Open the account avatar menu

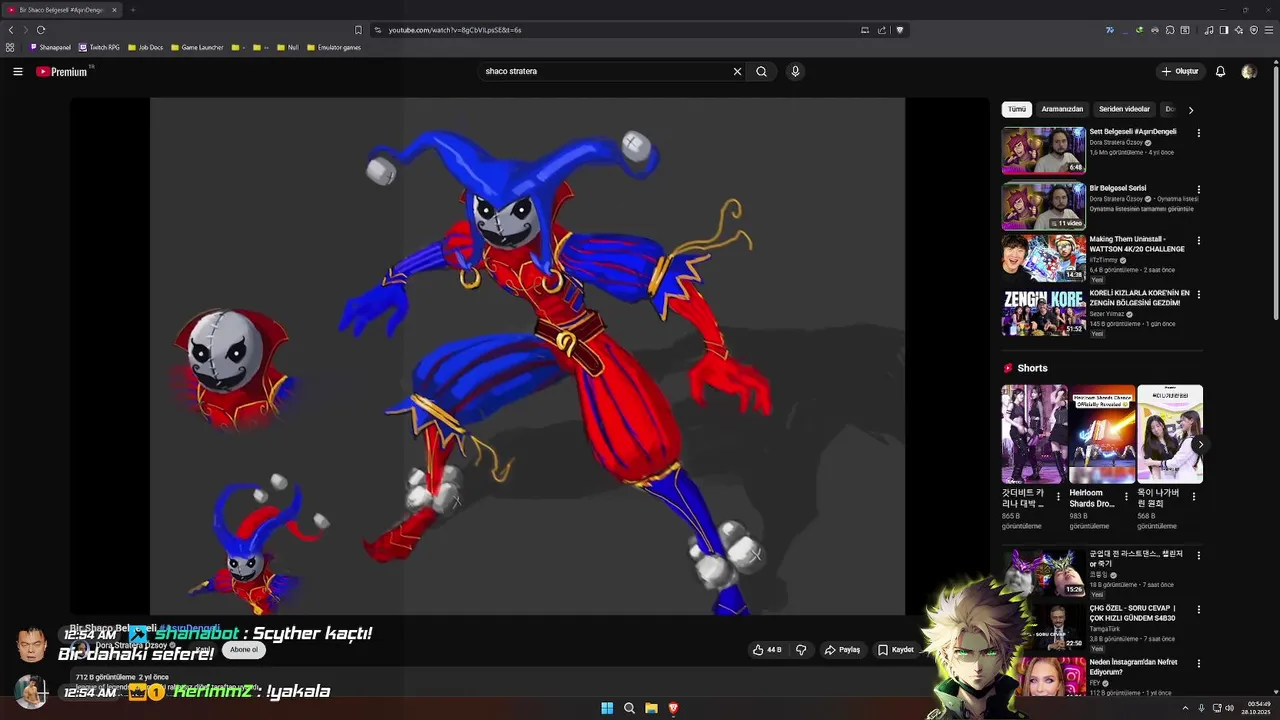(1248, 71)
